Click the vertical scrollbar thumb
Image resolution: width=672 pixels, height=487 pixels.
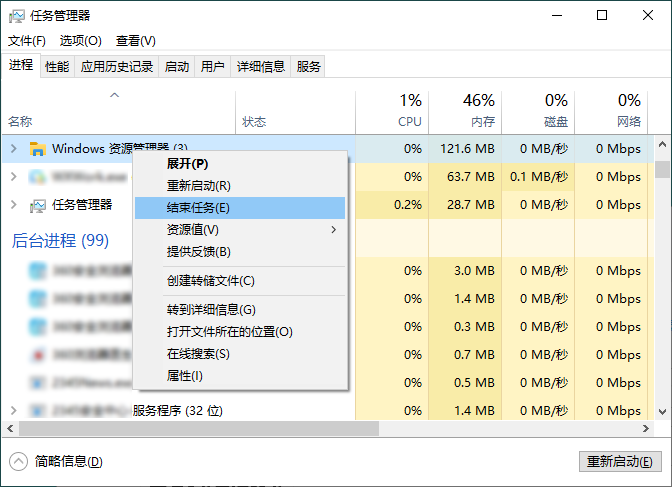pos(662,169)
